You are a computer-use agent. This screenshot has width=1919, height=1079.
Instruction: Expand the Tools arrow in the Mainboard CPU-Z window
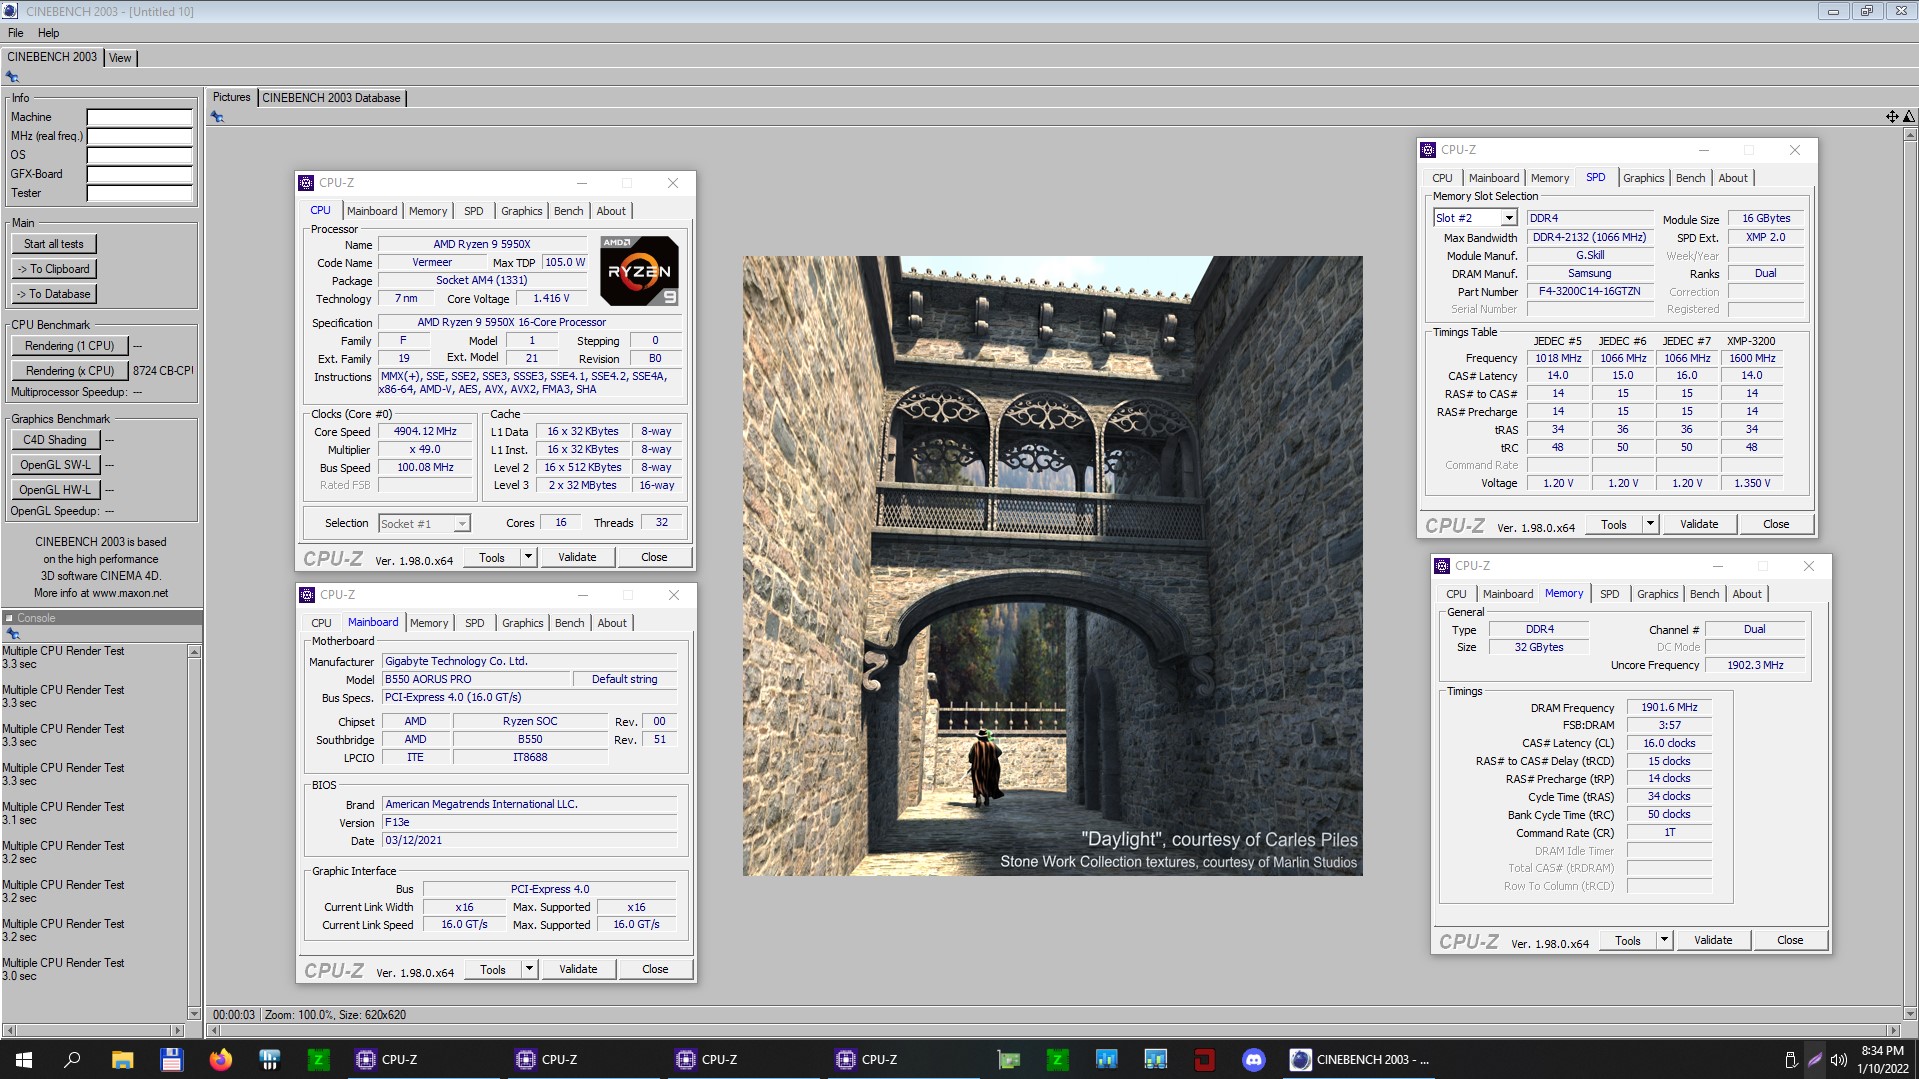529,969
